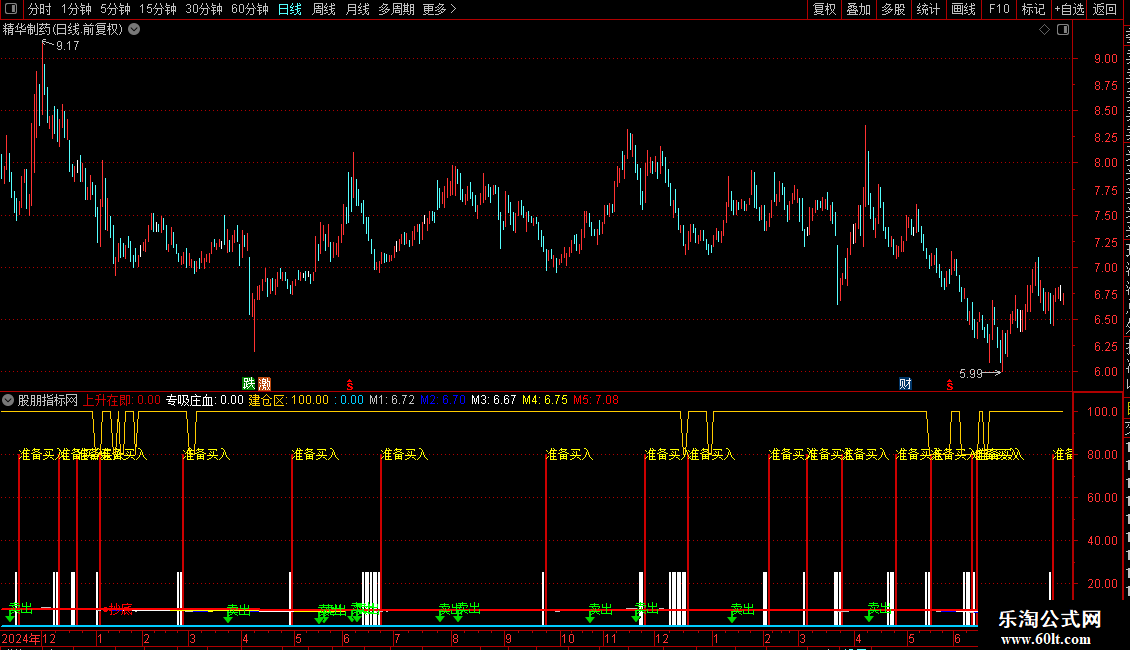Open the 复权 adjustment menu

(x=824, y=9)
